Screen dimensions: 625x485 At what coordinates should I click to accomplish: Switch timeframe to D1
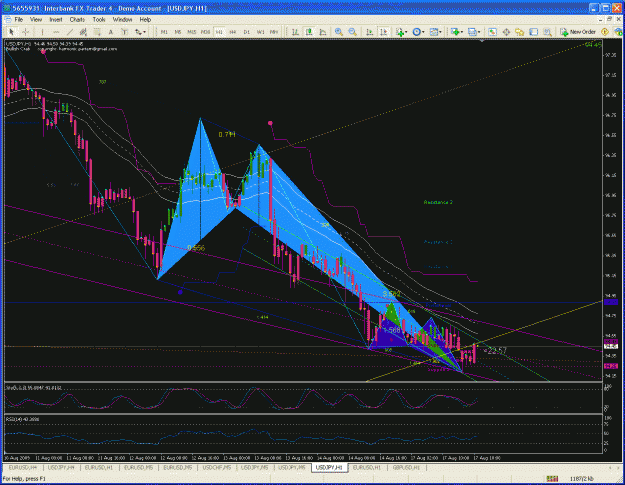coord(247,32)
